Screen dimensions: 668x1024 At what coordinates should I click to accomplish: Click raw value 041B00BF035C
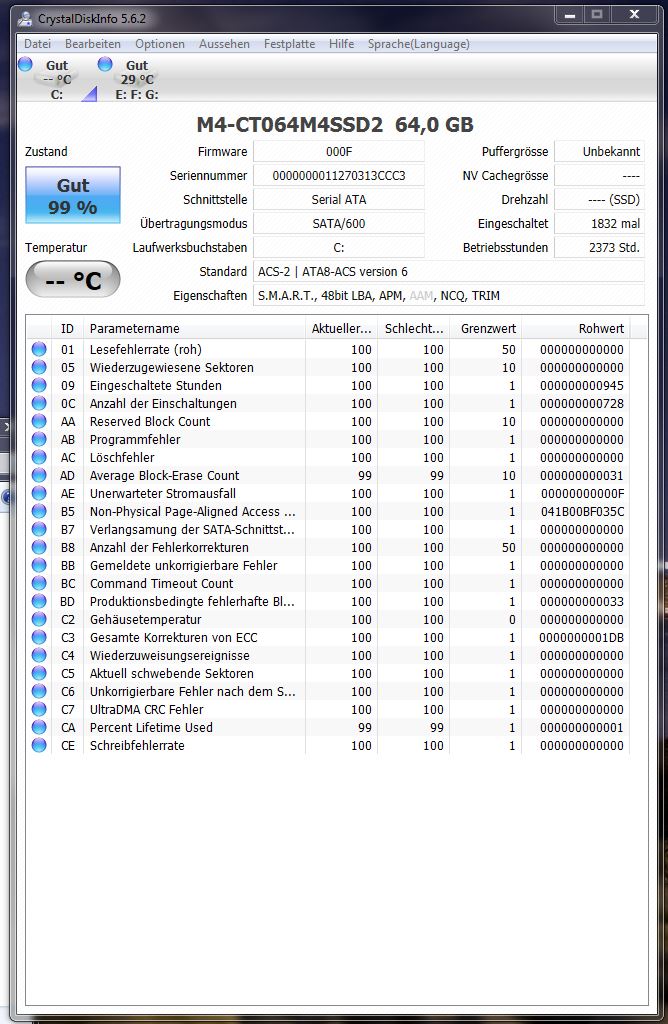[582, 511]
